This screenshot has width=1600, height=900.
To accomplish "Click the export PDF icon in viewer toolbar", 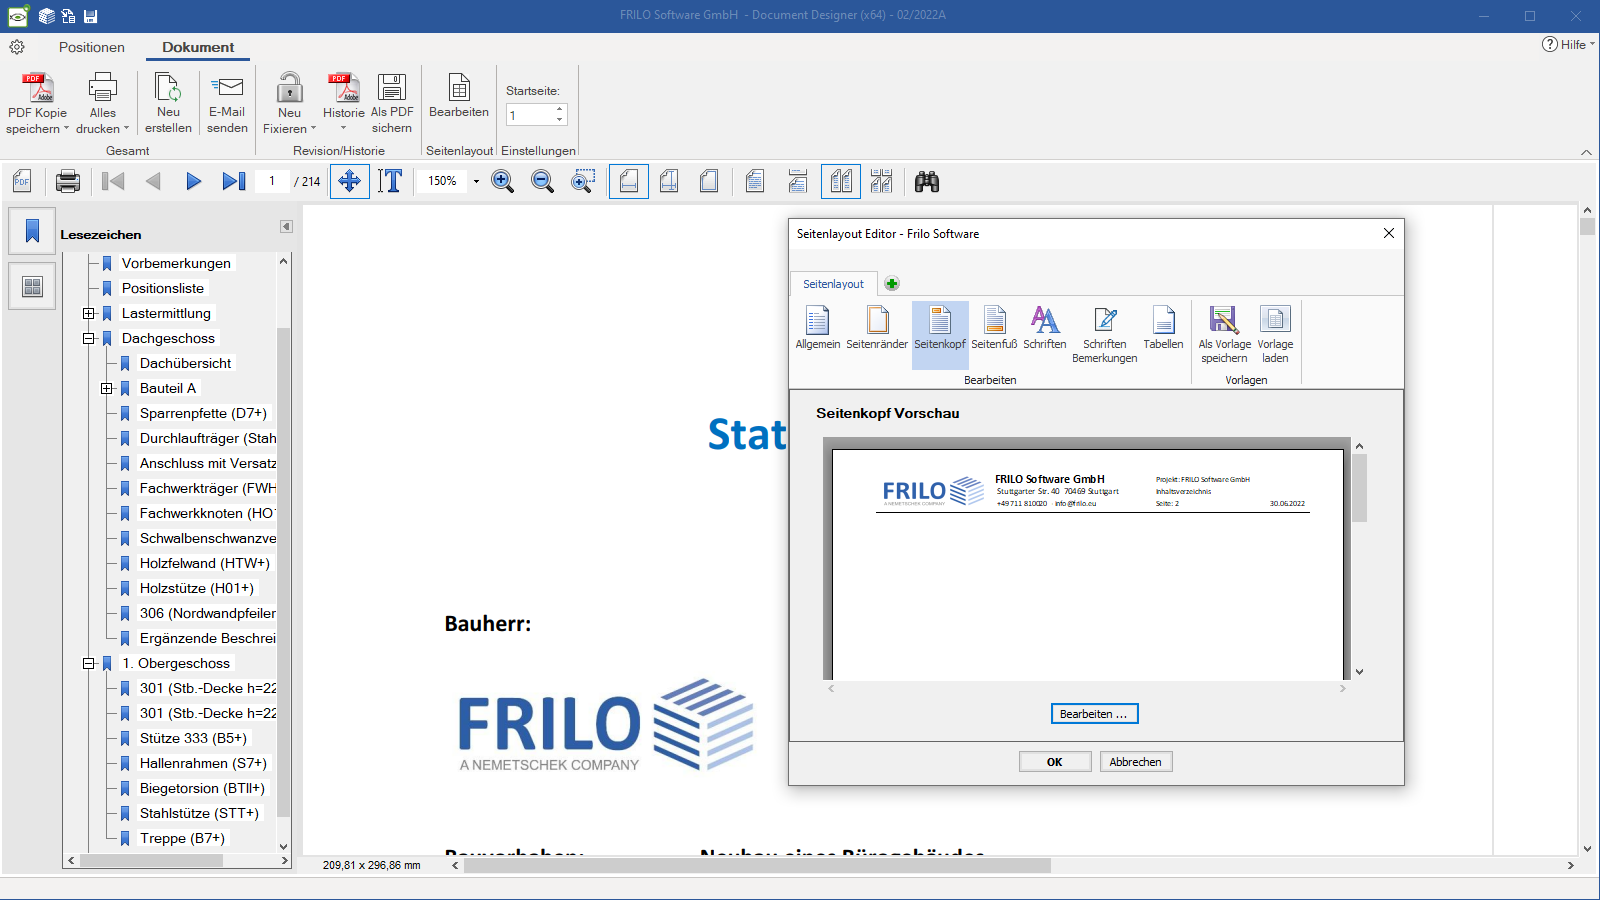I will 23,181.
